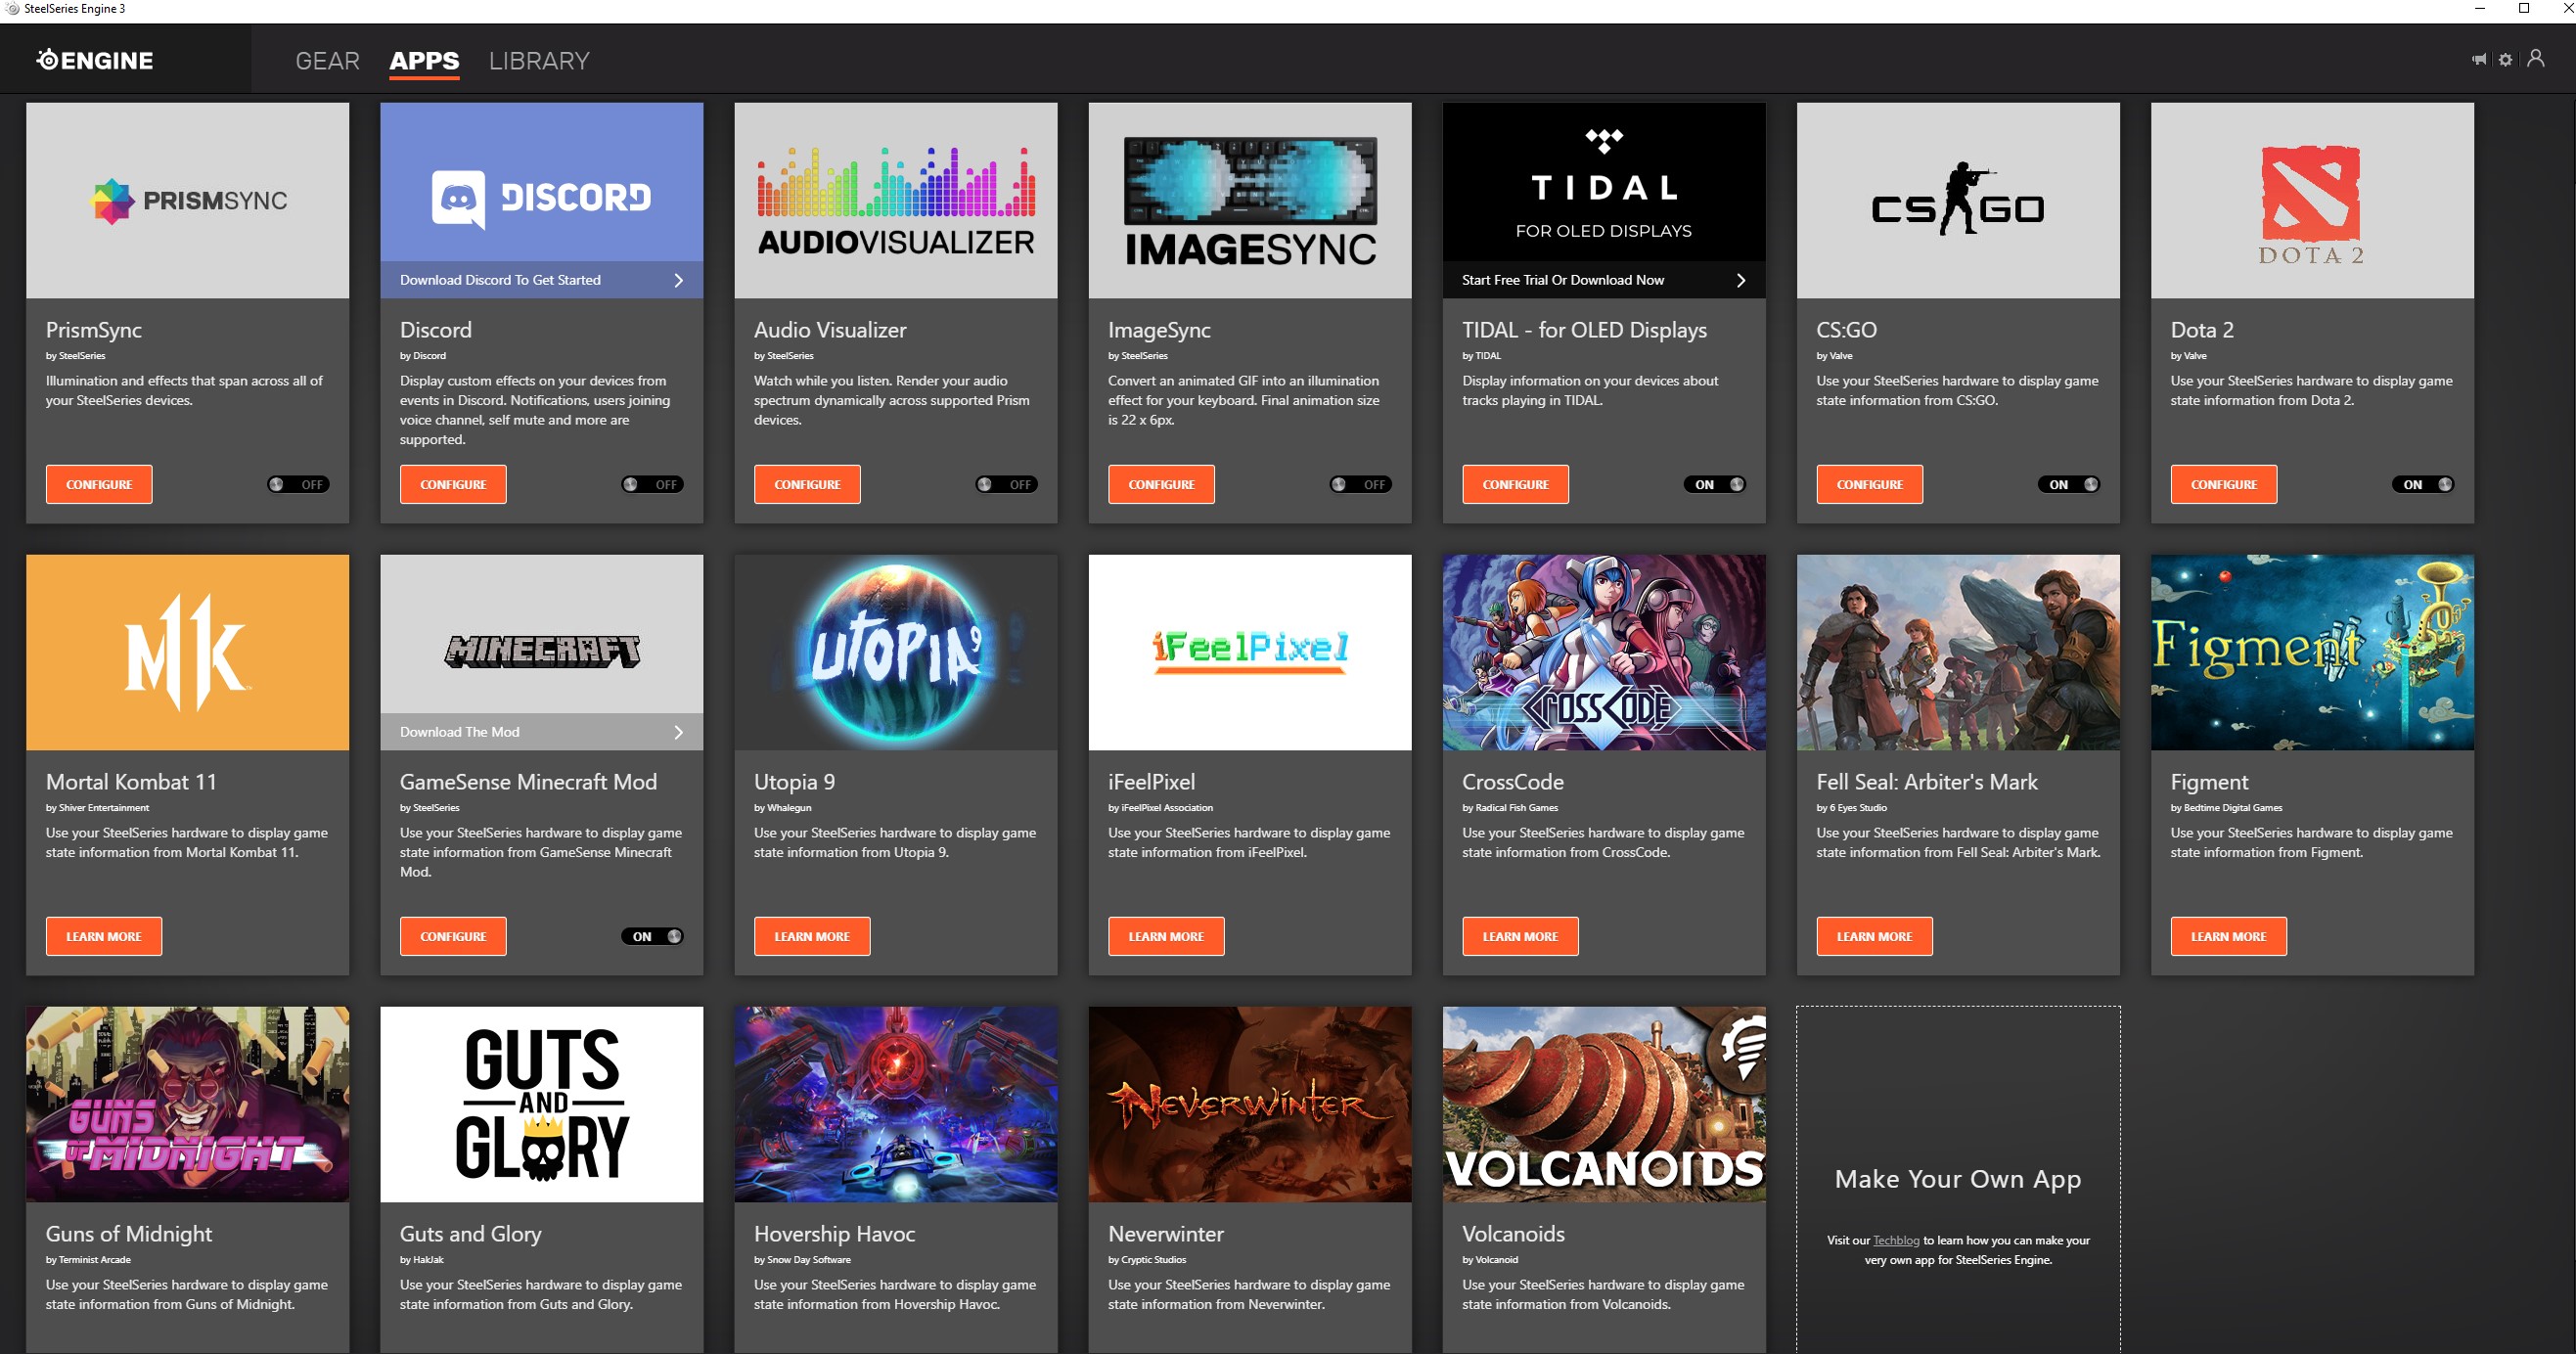2576x1354 pixels.
Task: Select the Utopia 9 globe image
Action: tap(895, 652)
